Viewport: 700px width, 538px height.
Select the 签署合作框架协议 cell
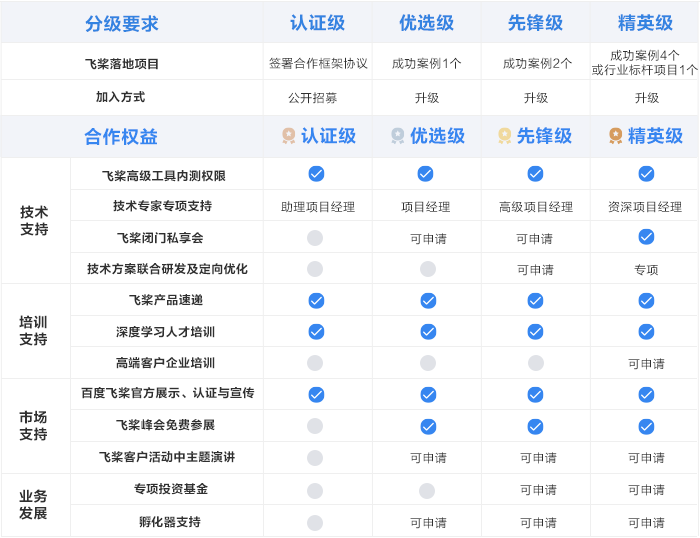click(x=318, y=63)
